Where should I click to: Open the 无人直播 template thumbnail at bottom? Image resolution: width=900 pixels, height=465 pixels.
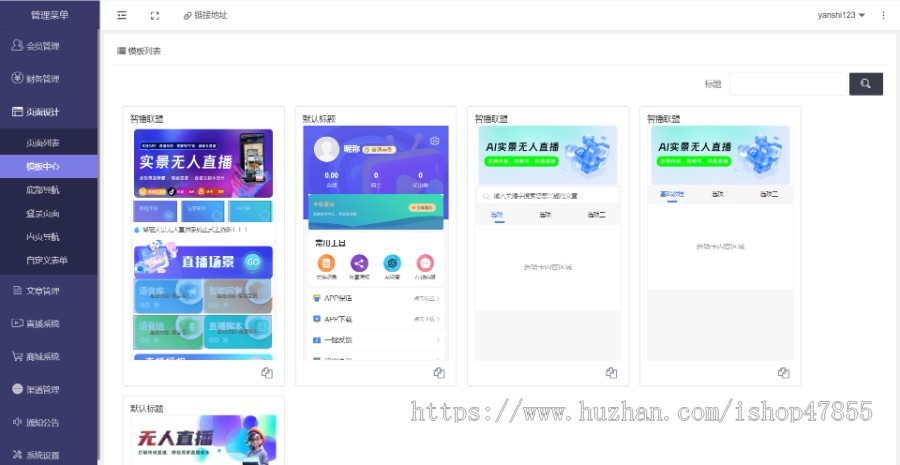[x=203, y=440]
